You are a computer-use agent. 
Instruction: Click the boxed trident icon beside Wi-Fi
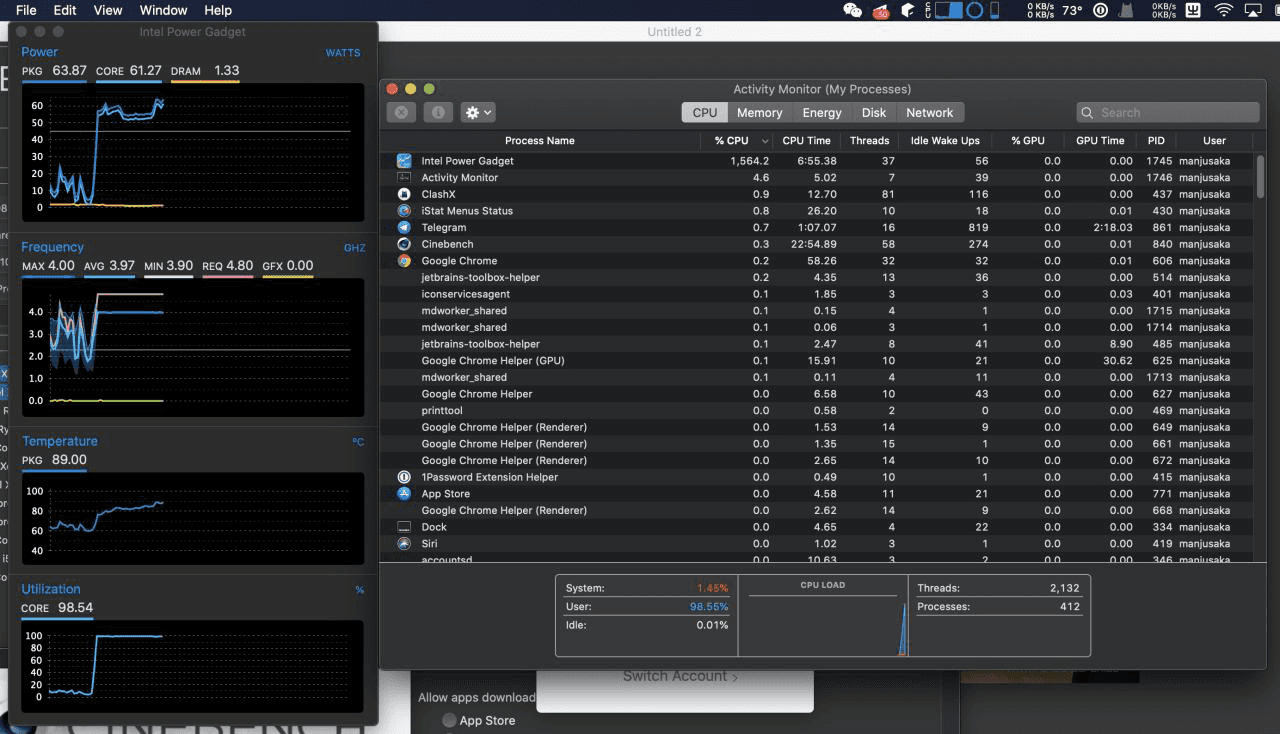click(x=1193, y=10)
